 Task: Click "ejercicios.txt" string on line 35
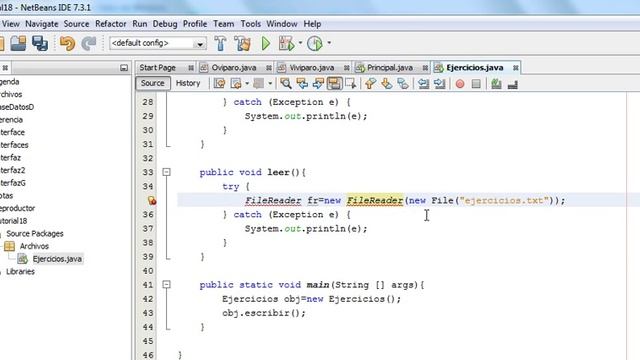click(x=504, y=200)
